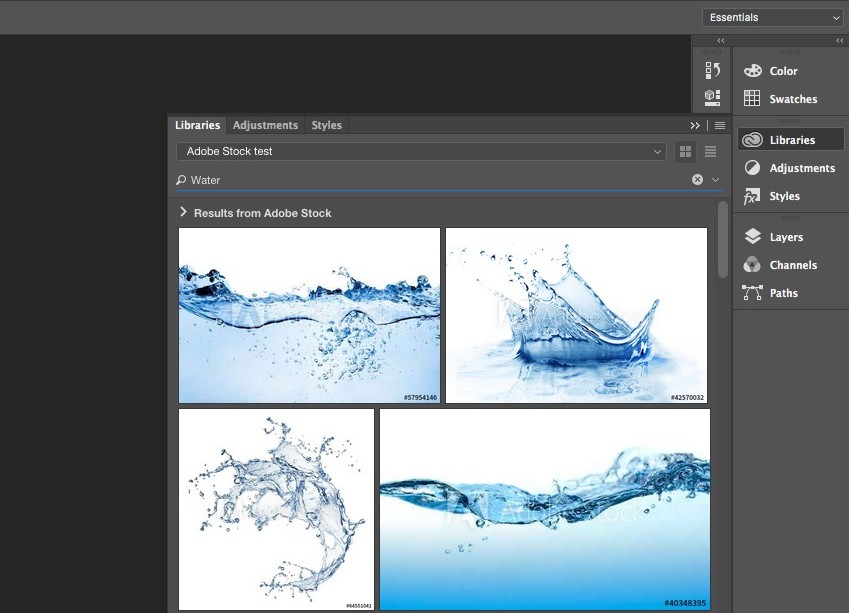Collapse the Results from Adobe Stock section
The width and height of the screenshot is (849, 613).
point(184,212)
